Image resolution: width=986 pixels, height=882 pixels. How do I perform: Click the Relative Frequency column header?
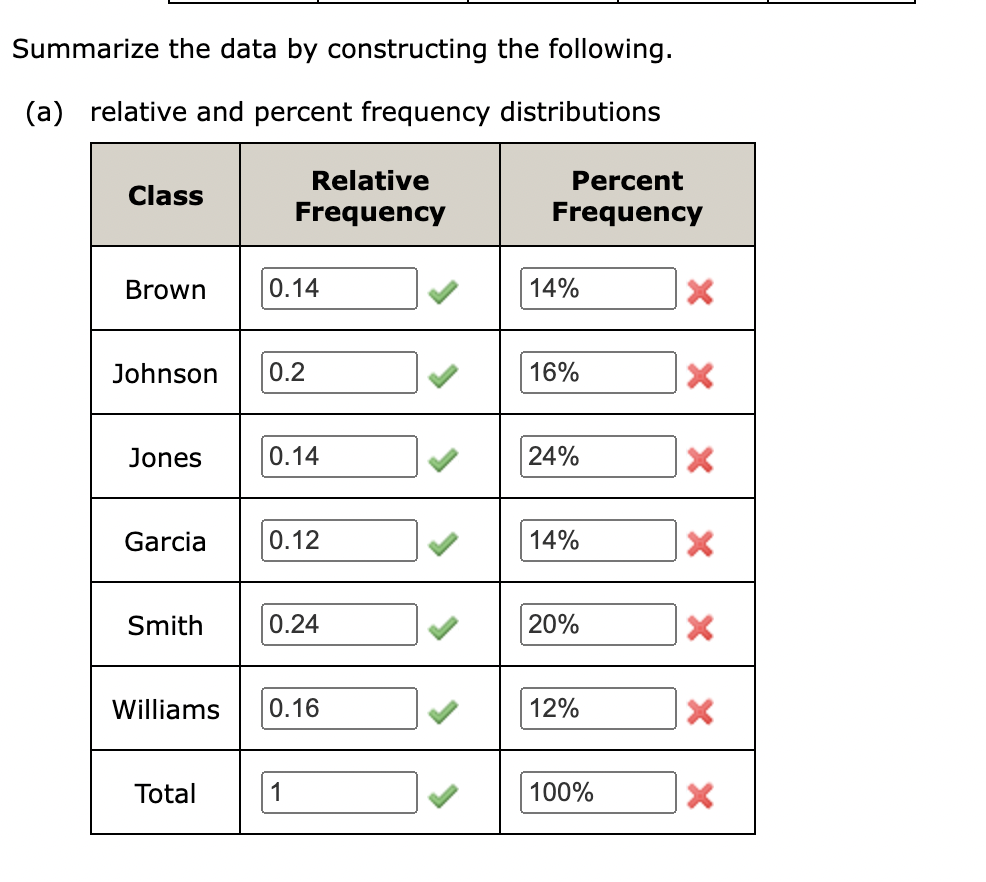(370, 195)
